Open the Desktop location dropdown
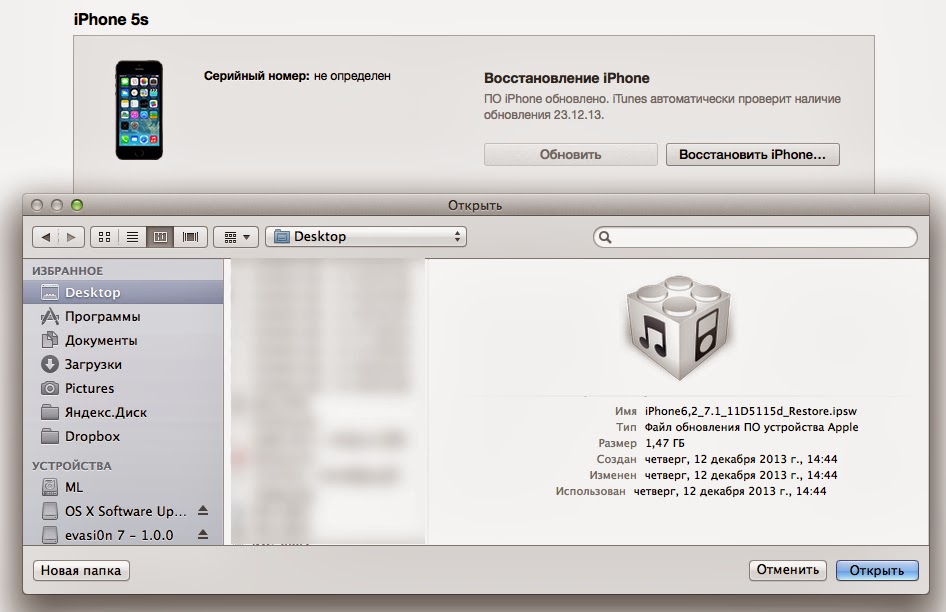 point(365,236)
